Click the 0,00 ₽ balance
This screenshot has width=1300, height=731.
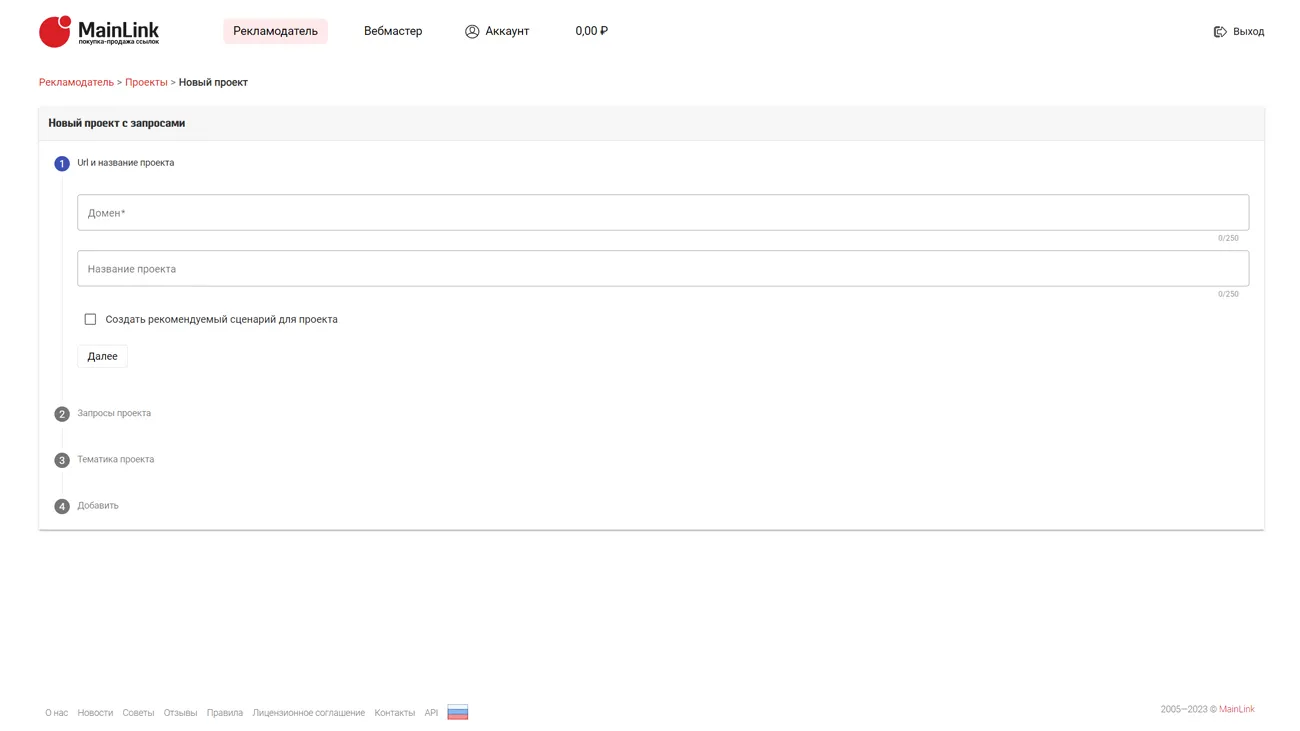(x=591, y=31)
